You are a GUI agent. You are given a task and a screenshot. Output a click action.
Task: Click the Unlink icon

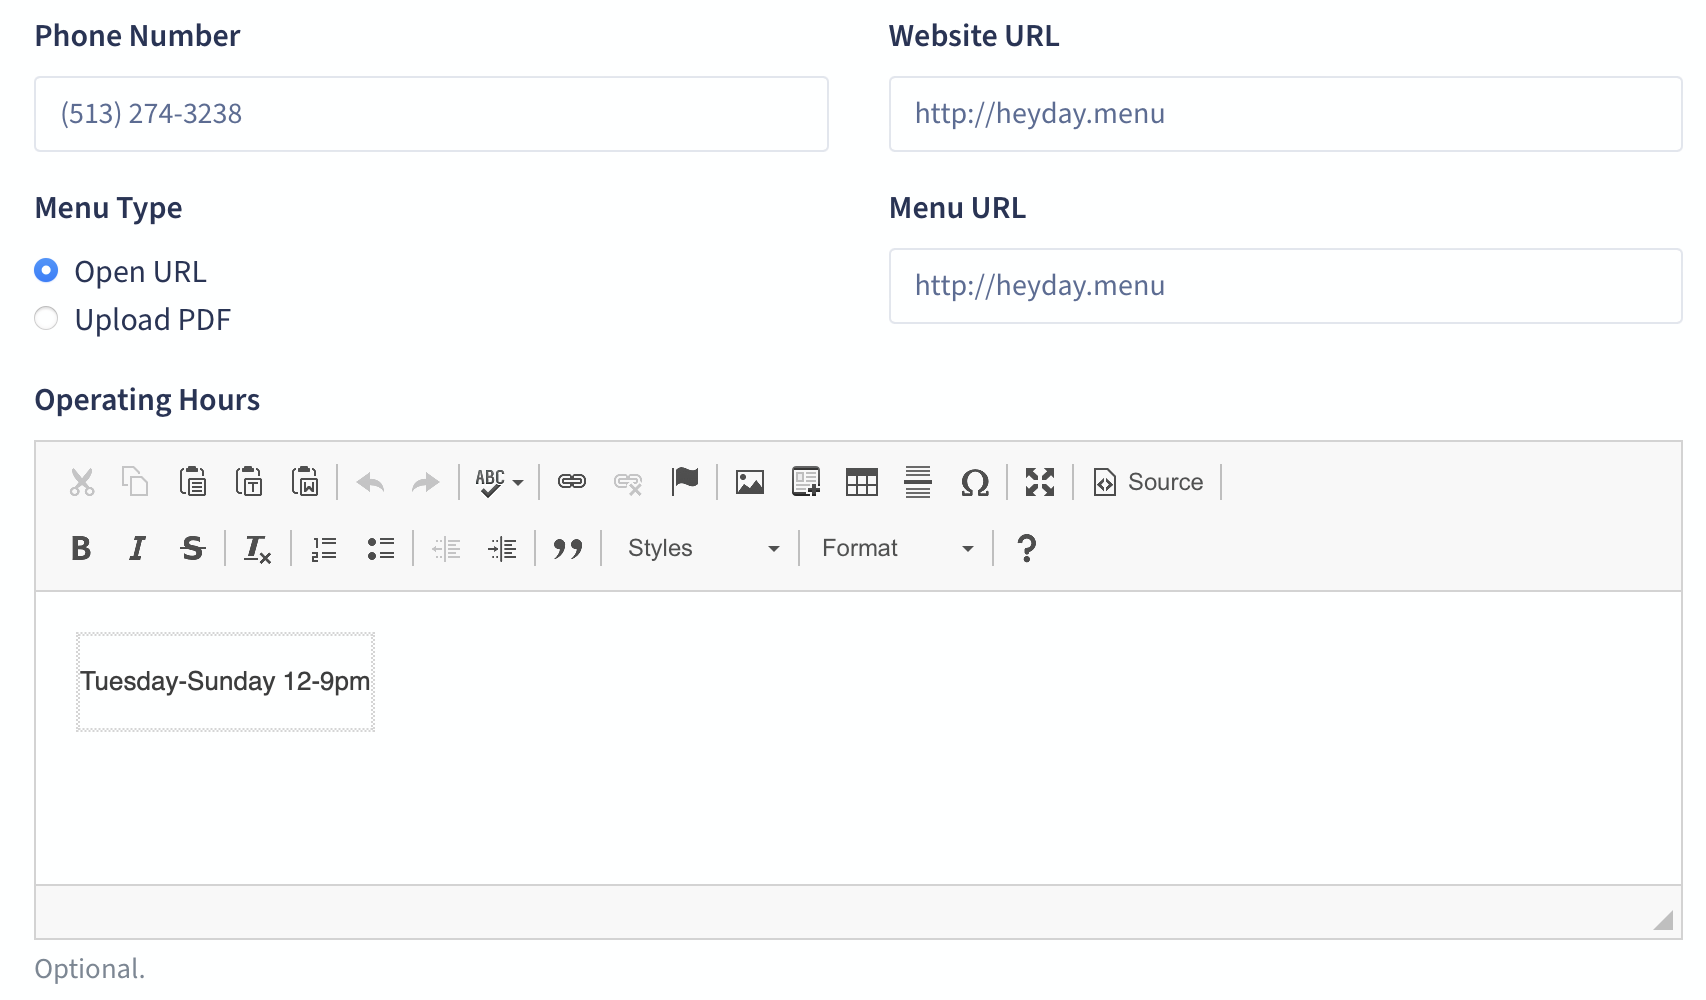click(628, 483)
